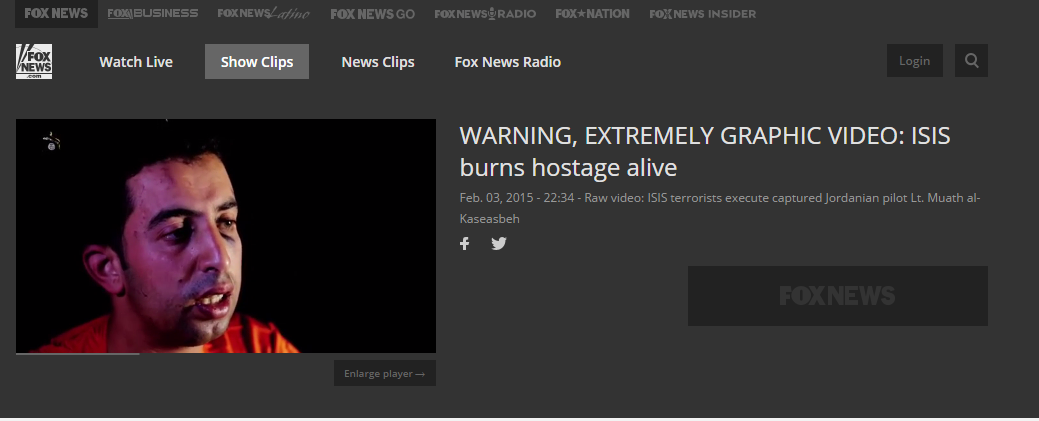Visit Fox News Latino
This screenshot has height=421, width=1039.
264,13
